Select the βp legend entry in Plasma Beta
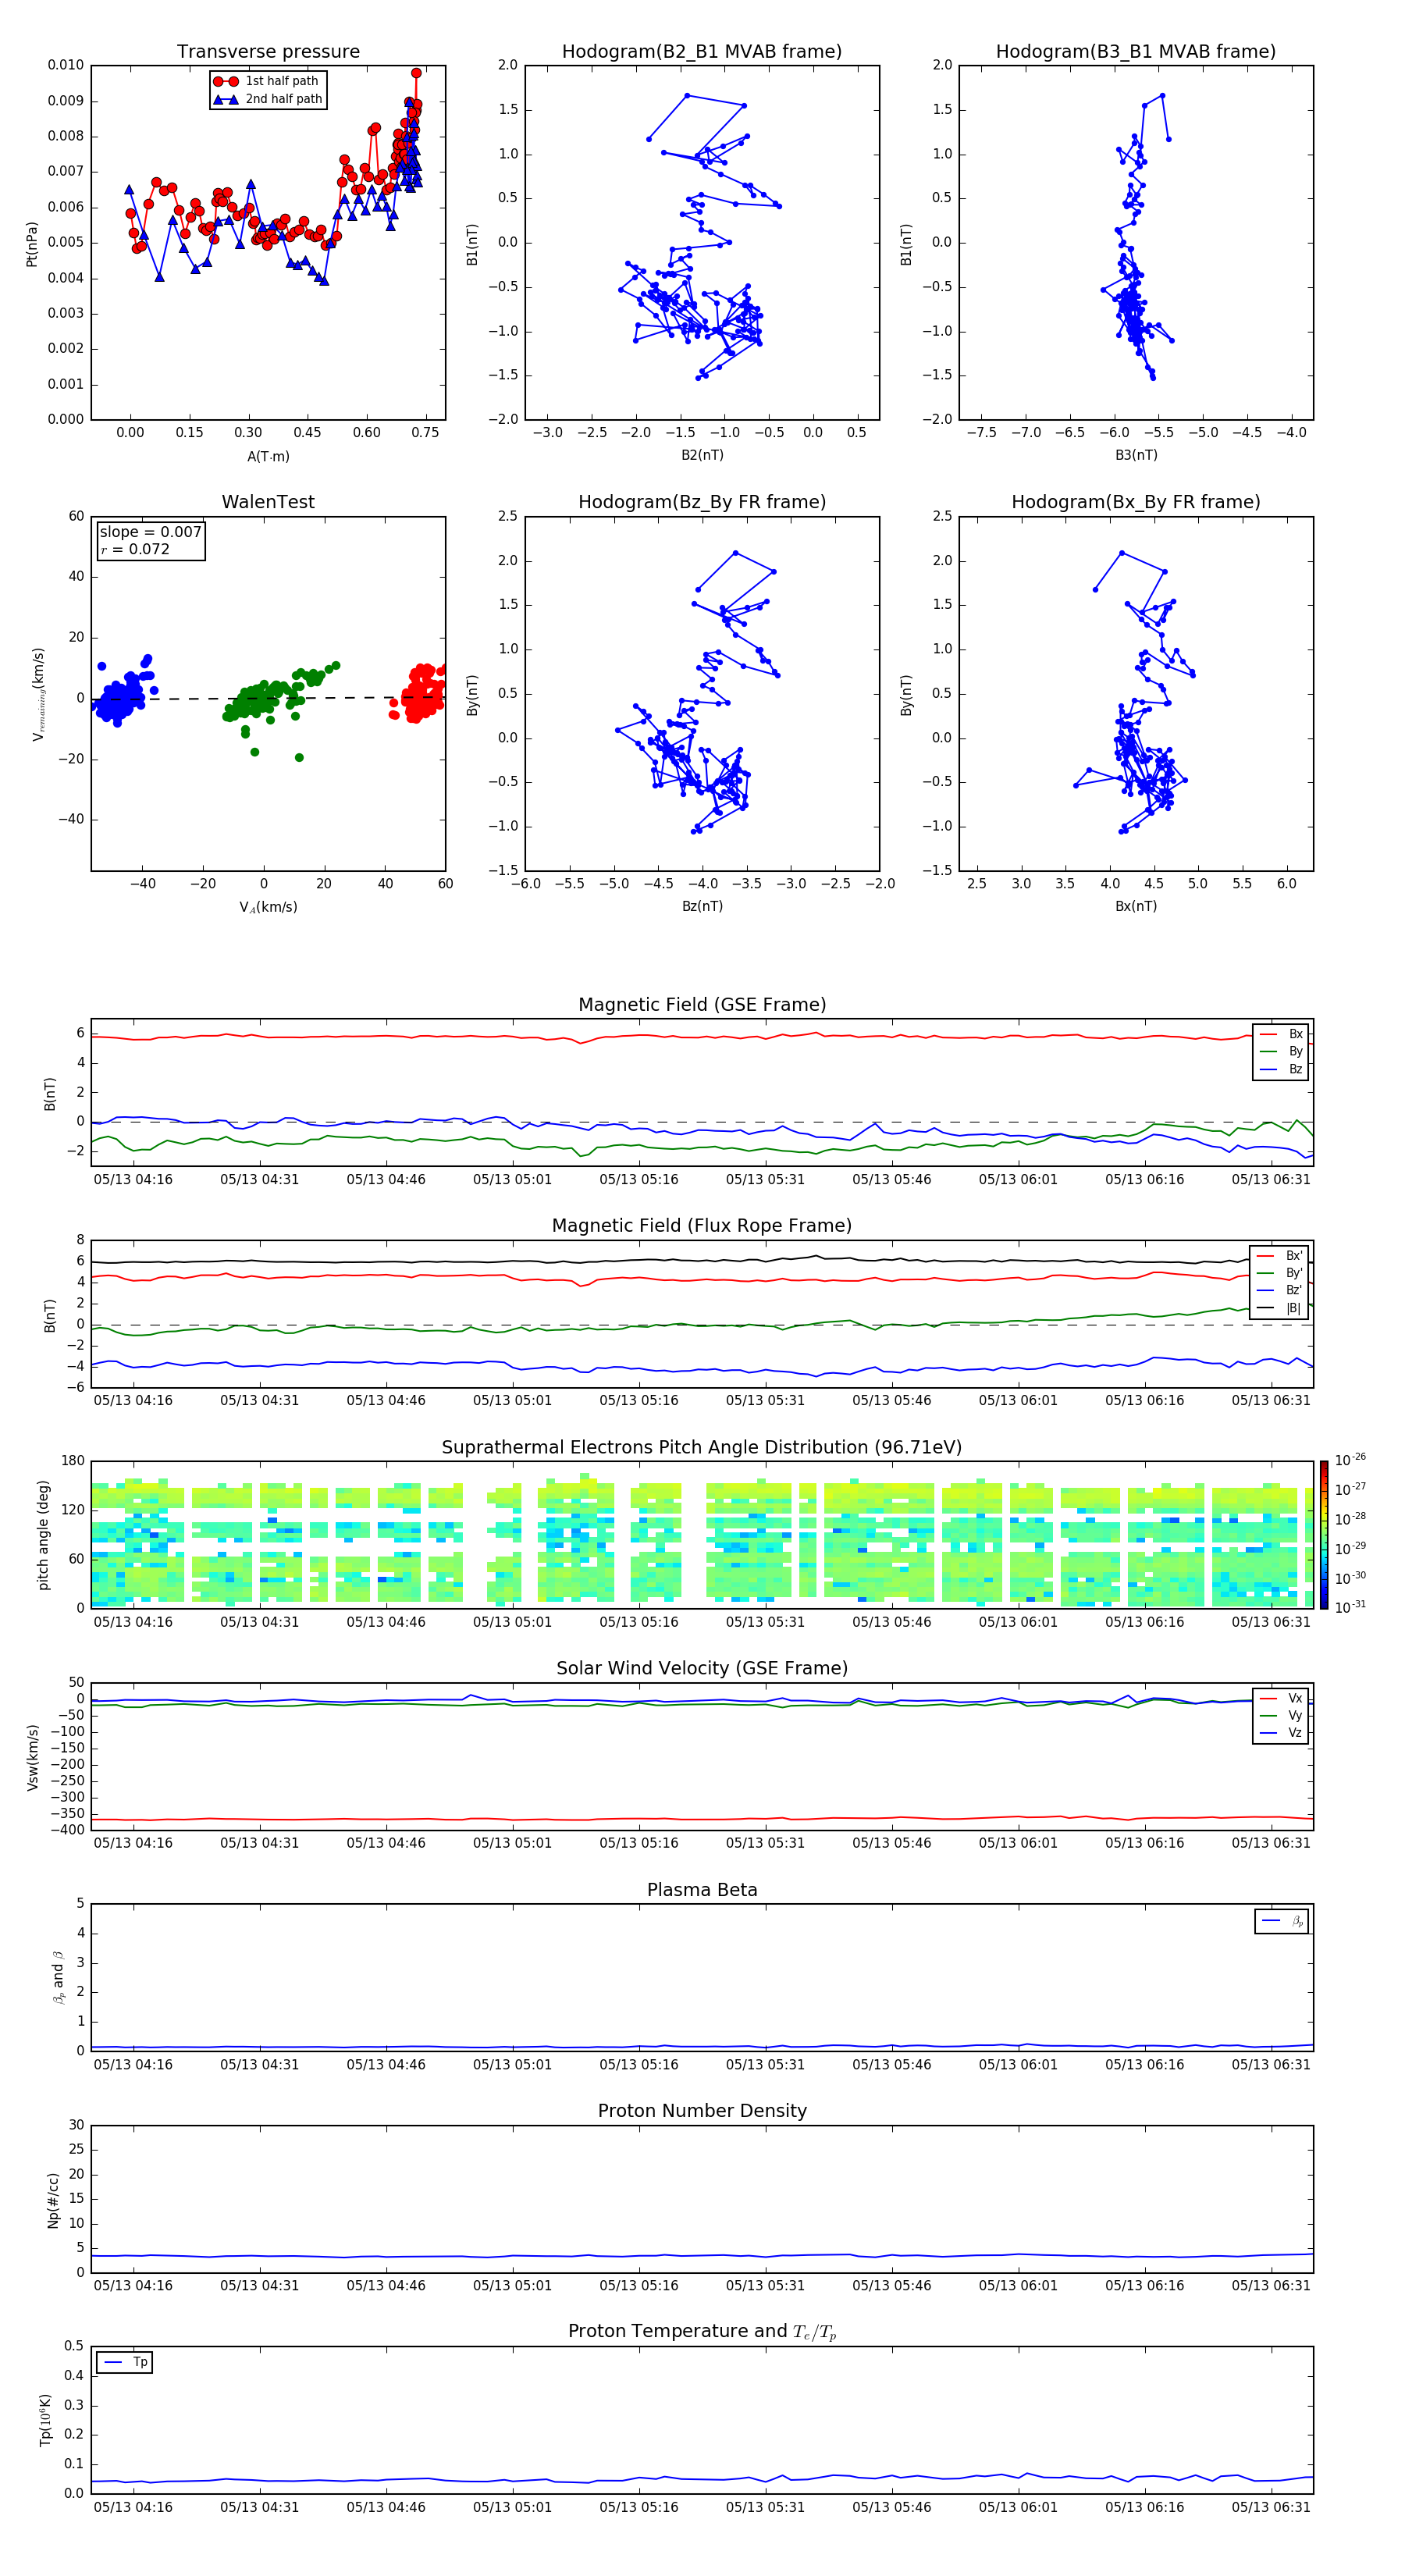The width and height of the screenshot is (1405, 2576). point(1282,1921)
